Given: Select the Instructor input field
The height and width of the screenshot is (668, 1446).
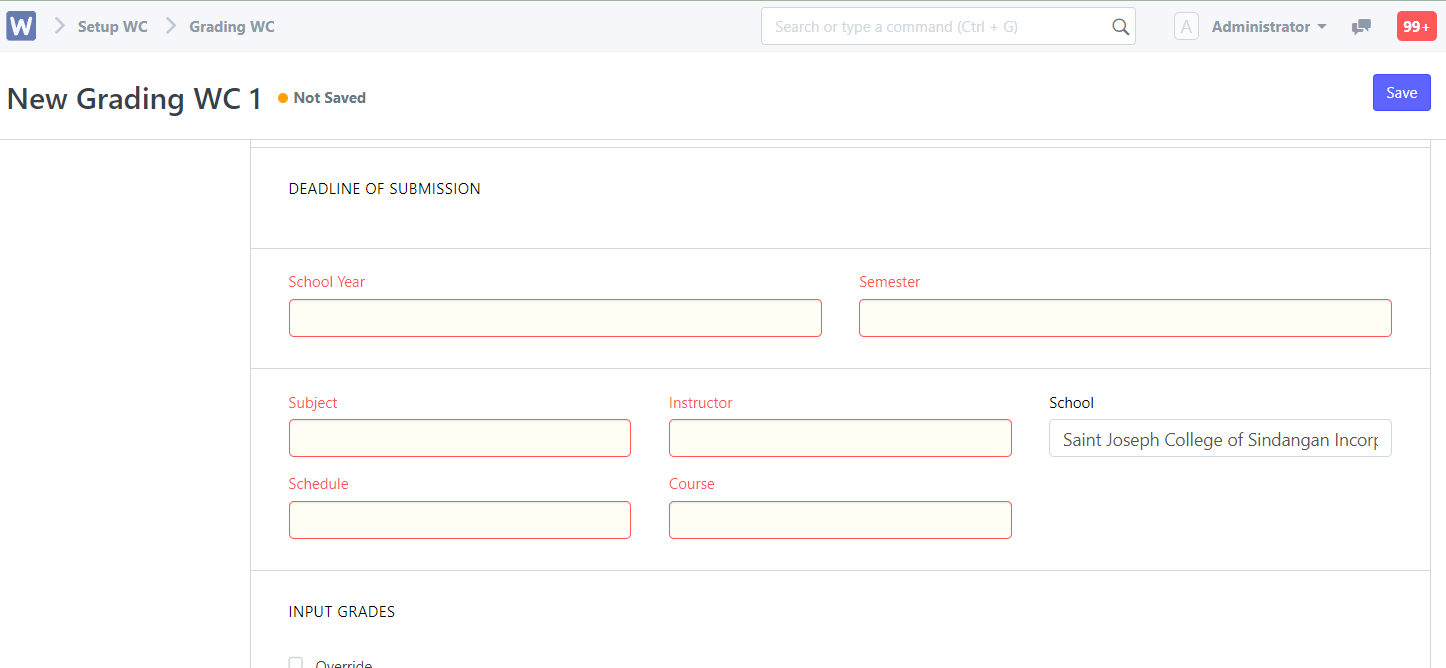Looking at the screenshot, I should coord(840,438).
